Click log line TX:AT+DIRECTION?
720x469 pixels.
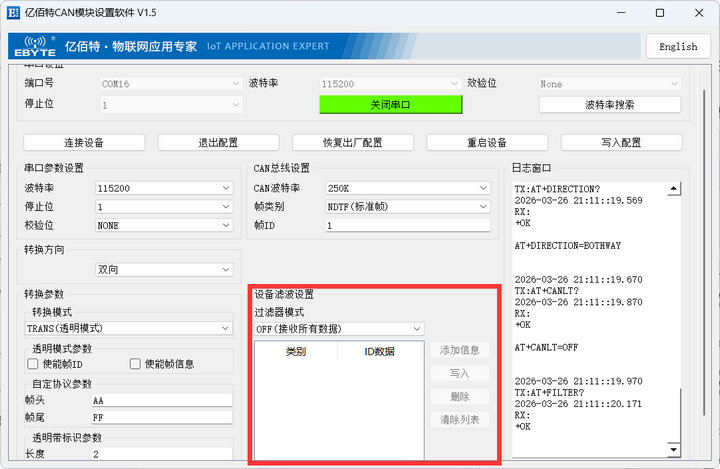coord(557,189)
